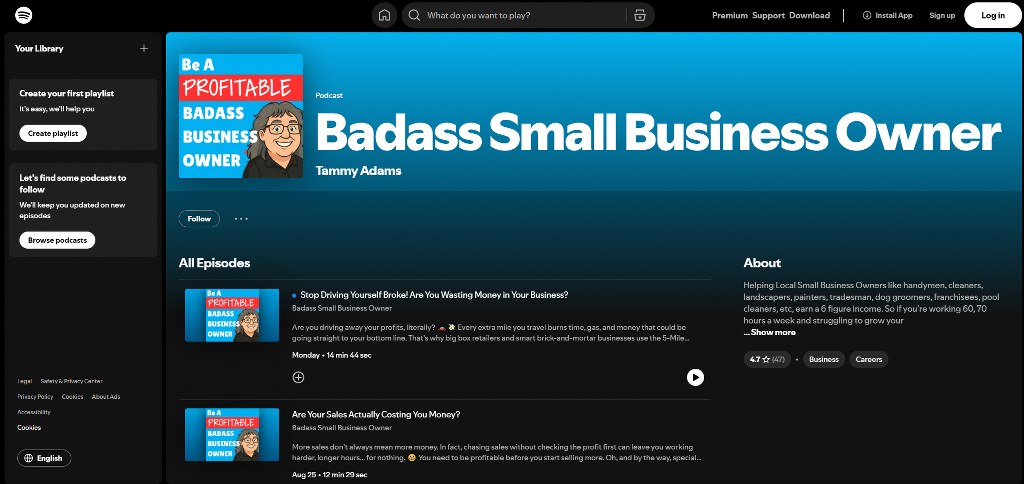Add first episode with plus circle icon
The image size is (1024, 484).
(x=298, y=377)
